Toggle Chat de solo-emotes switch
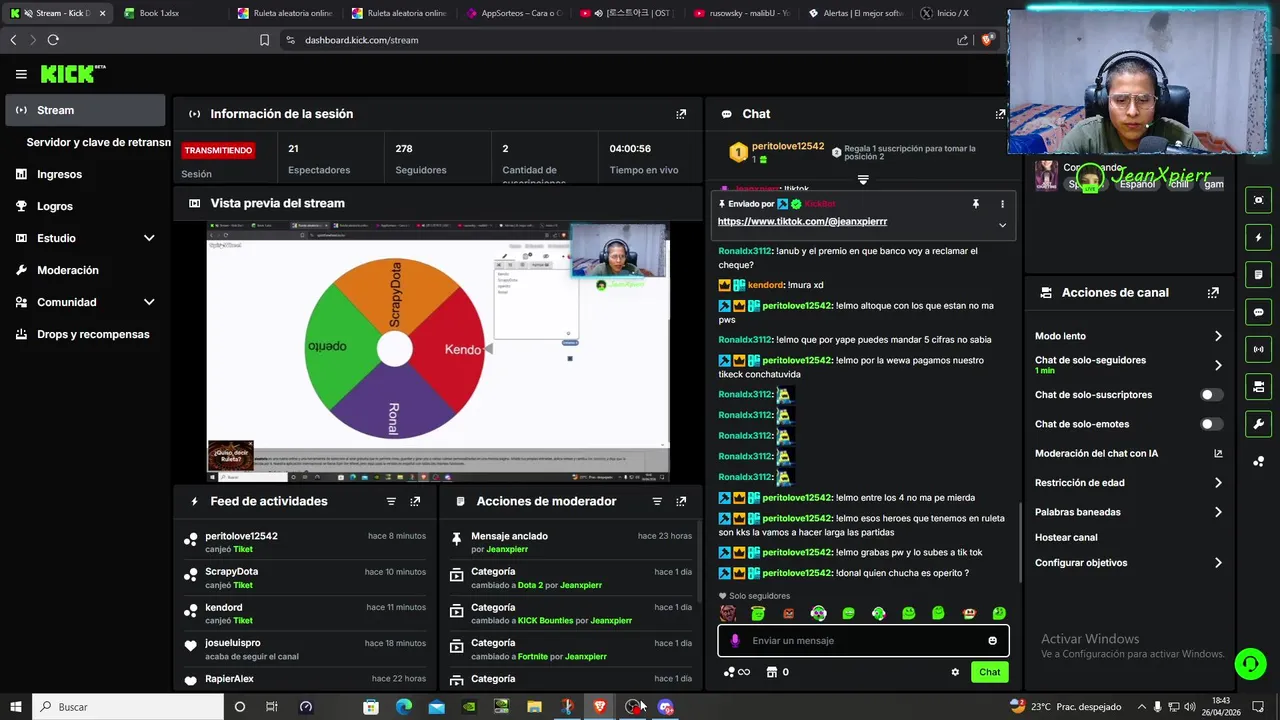This screenshot has width=1280, height=720. pos(1211,424)
